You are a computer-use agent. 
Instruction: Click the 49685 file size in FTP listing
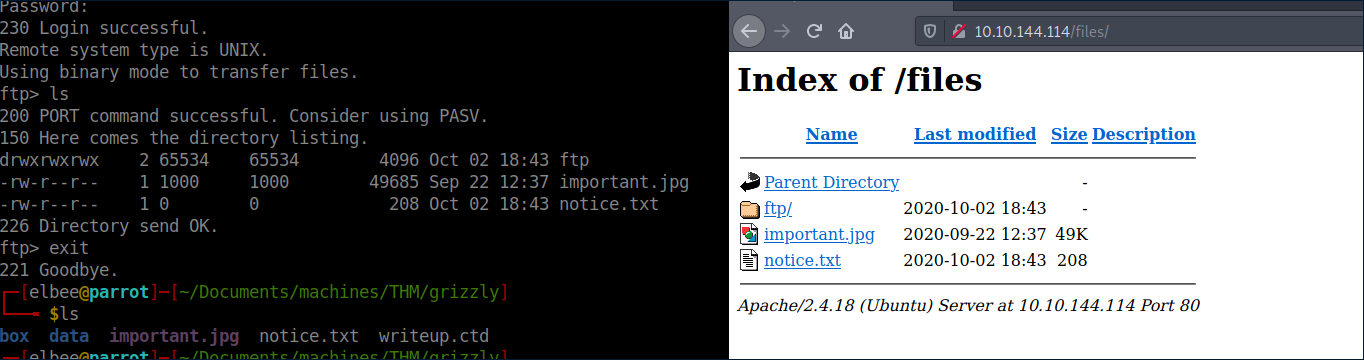point(394,182)
